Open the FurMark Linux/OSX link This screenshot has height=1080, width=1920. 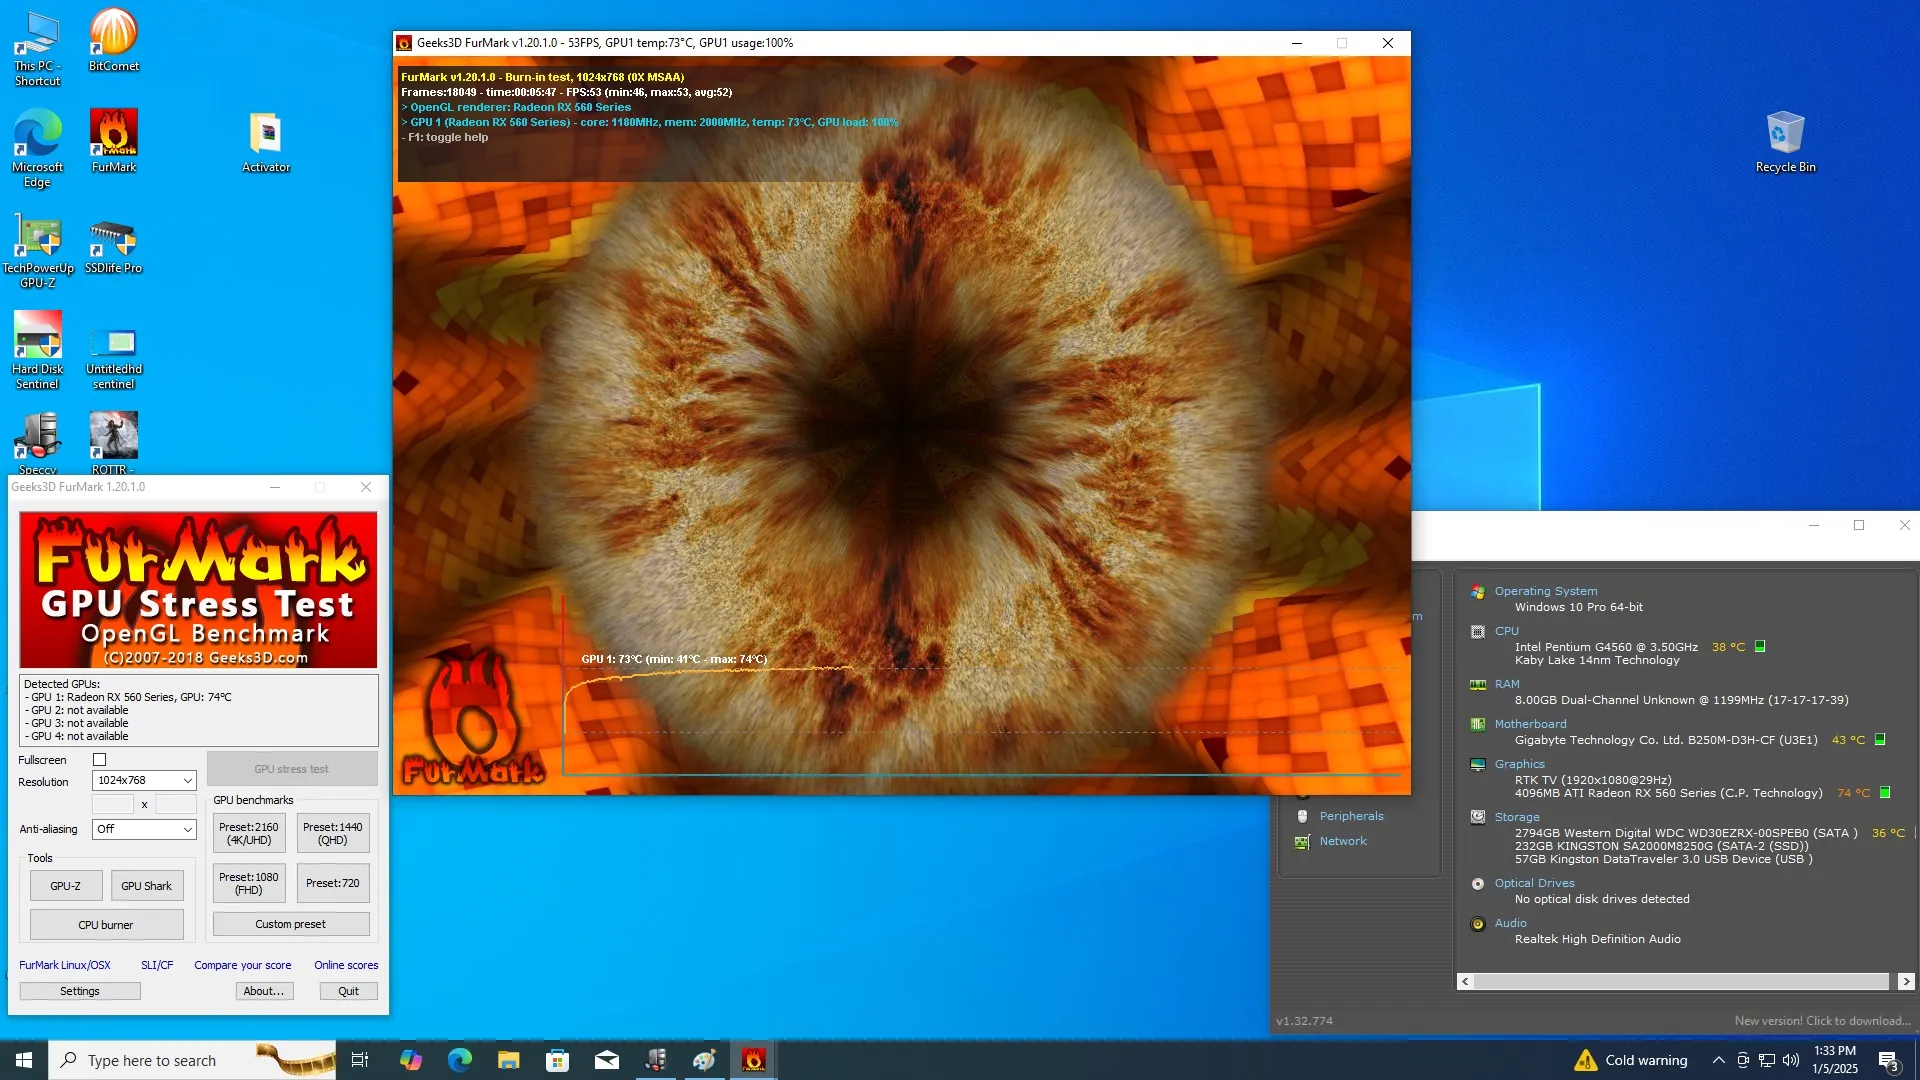(x=65, y=966)
